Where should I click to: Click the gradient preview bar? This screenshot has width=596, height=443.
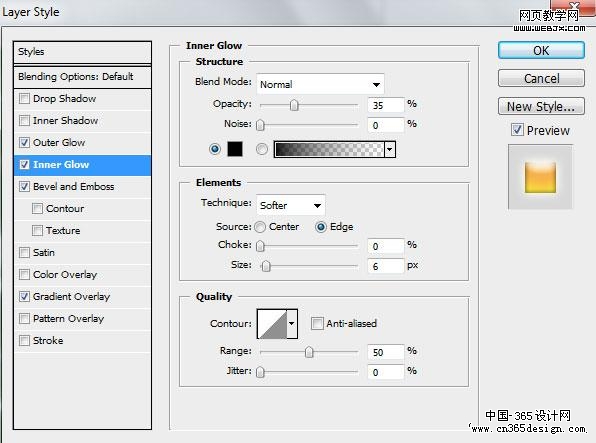click(x=329, y=149)
